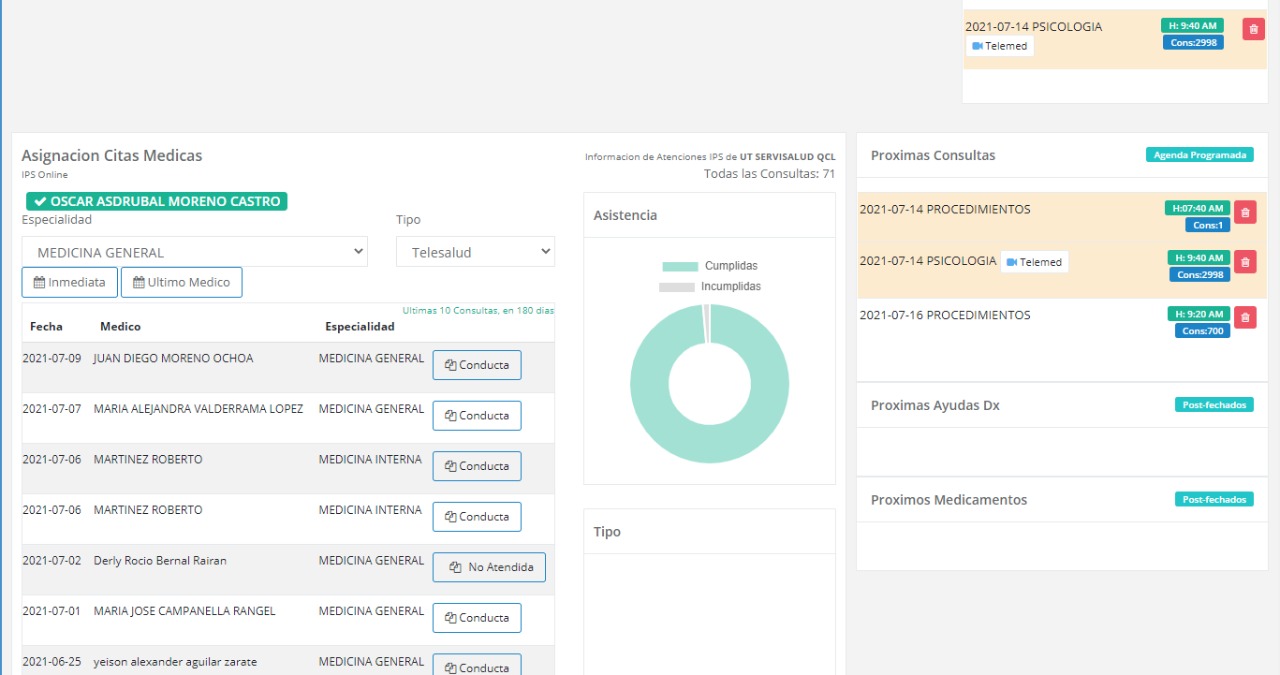Click the Proximas Ayudas Dx heading
Screen dimensions: 1280x675
click(x=935, y=405)
